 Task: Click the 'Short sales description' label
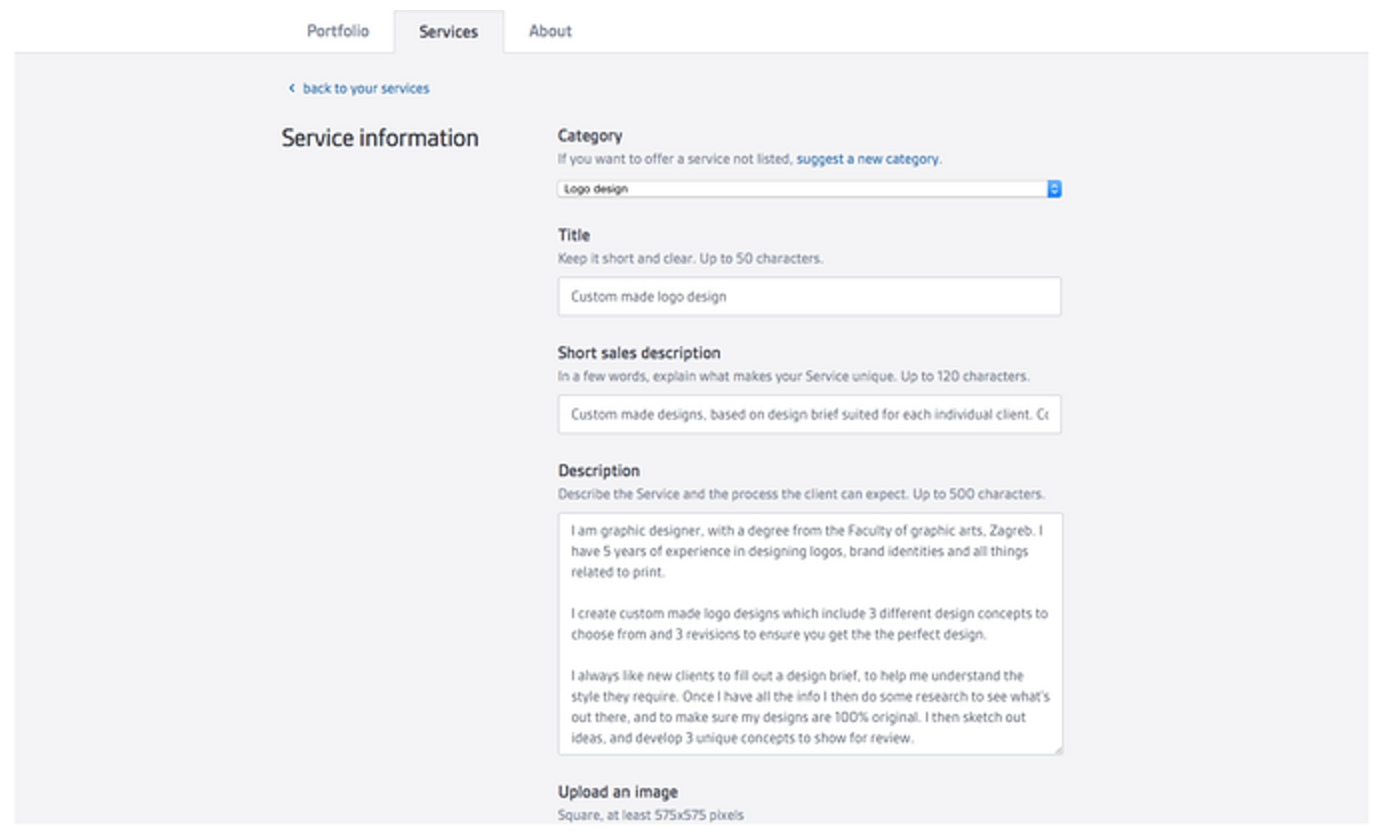pyautogui.click(x=639, y=353)
